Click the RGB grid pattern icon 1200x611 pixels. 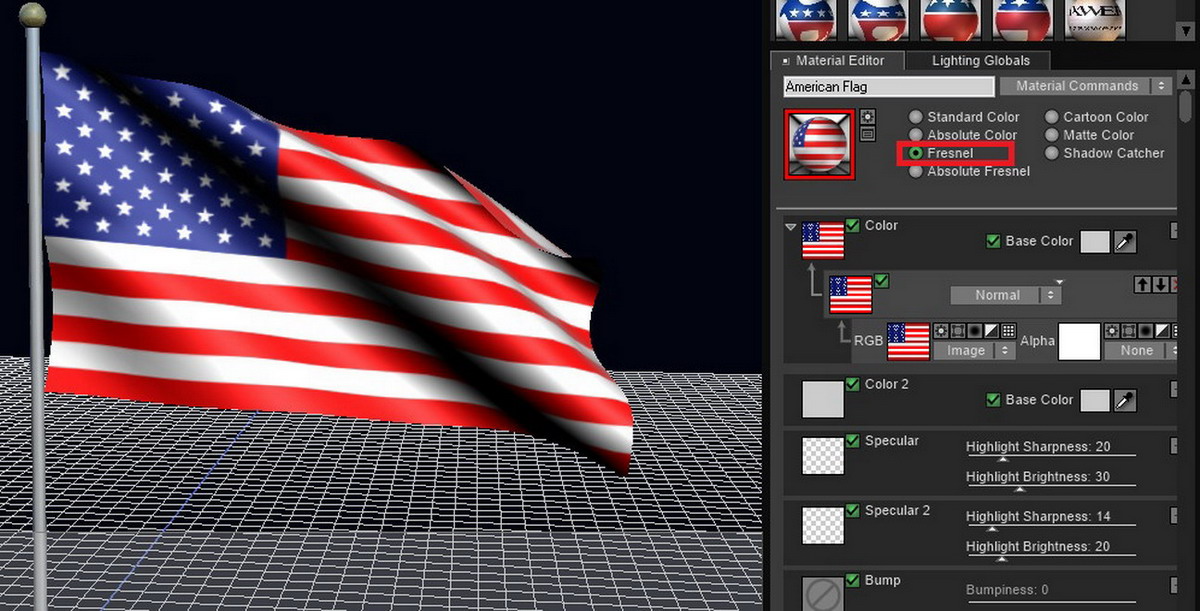click(1008, 331)
